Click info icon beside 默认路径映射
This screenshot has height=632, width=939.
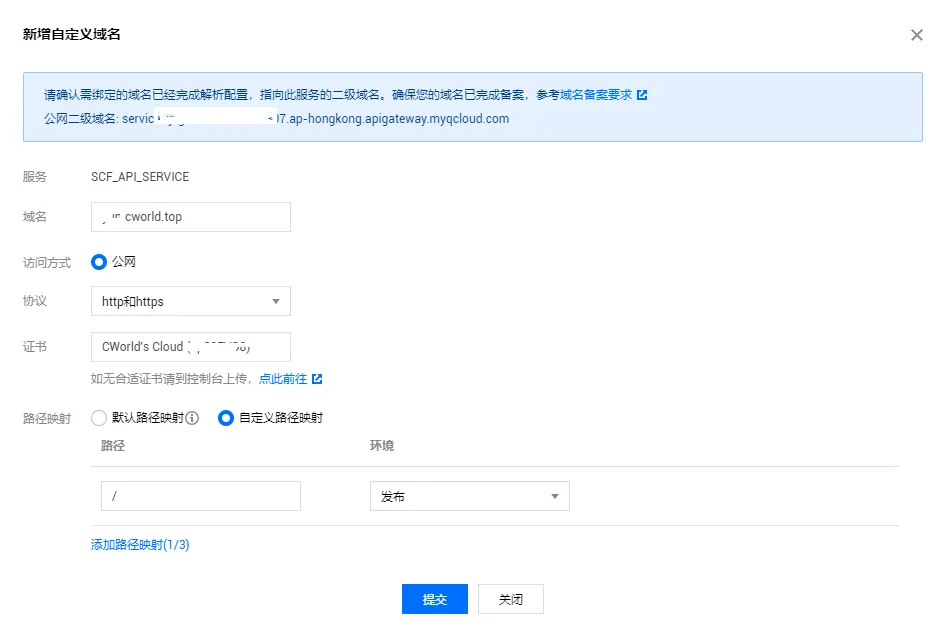tap(193, 418)
